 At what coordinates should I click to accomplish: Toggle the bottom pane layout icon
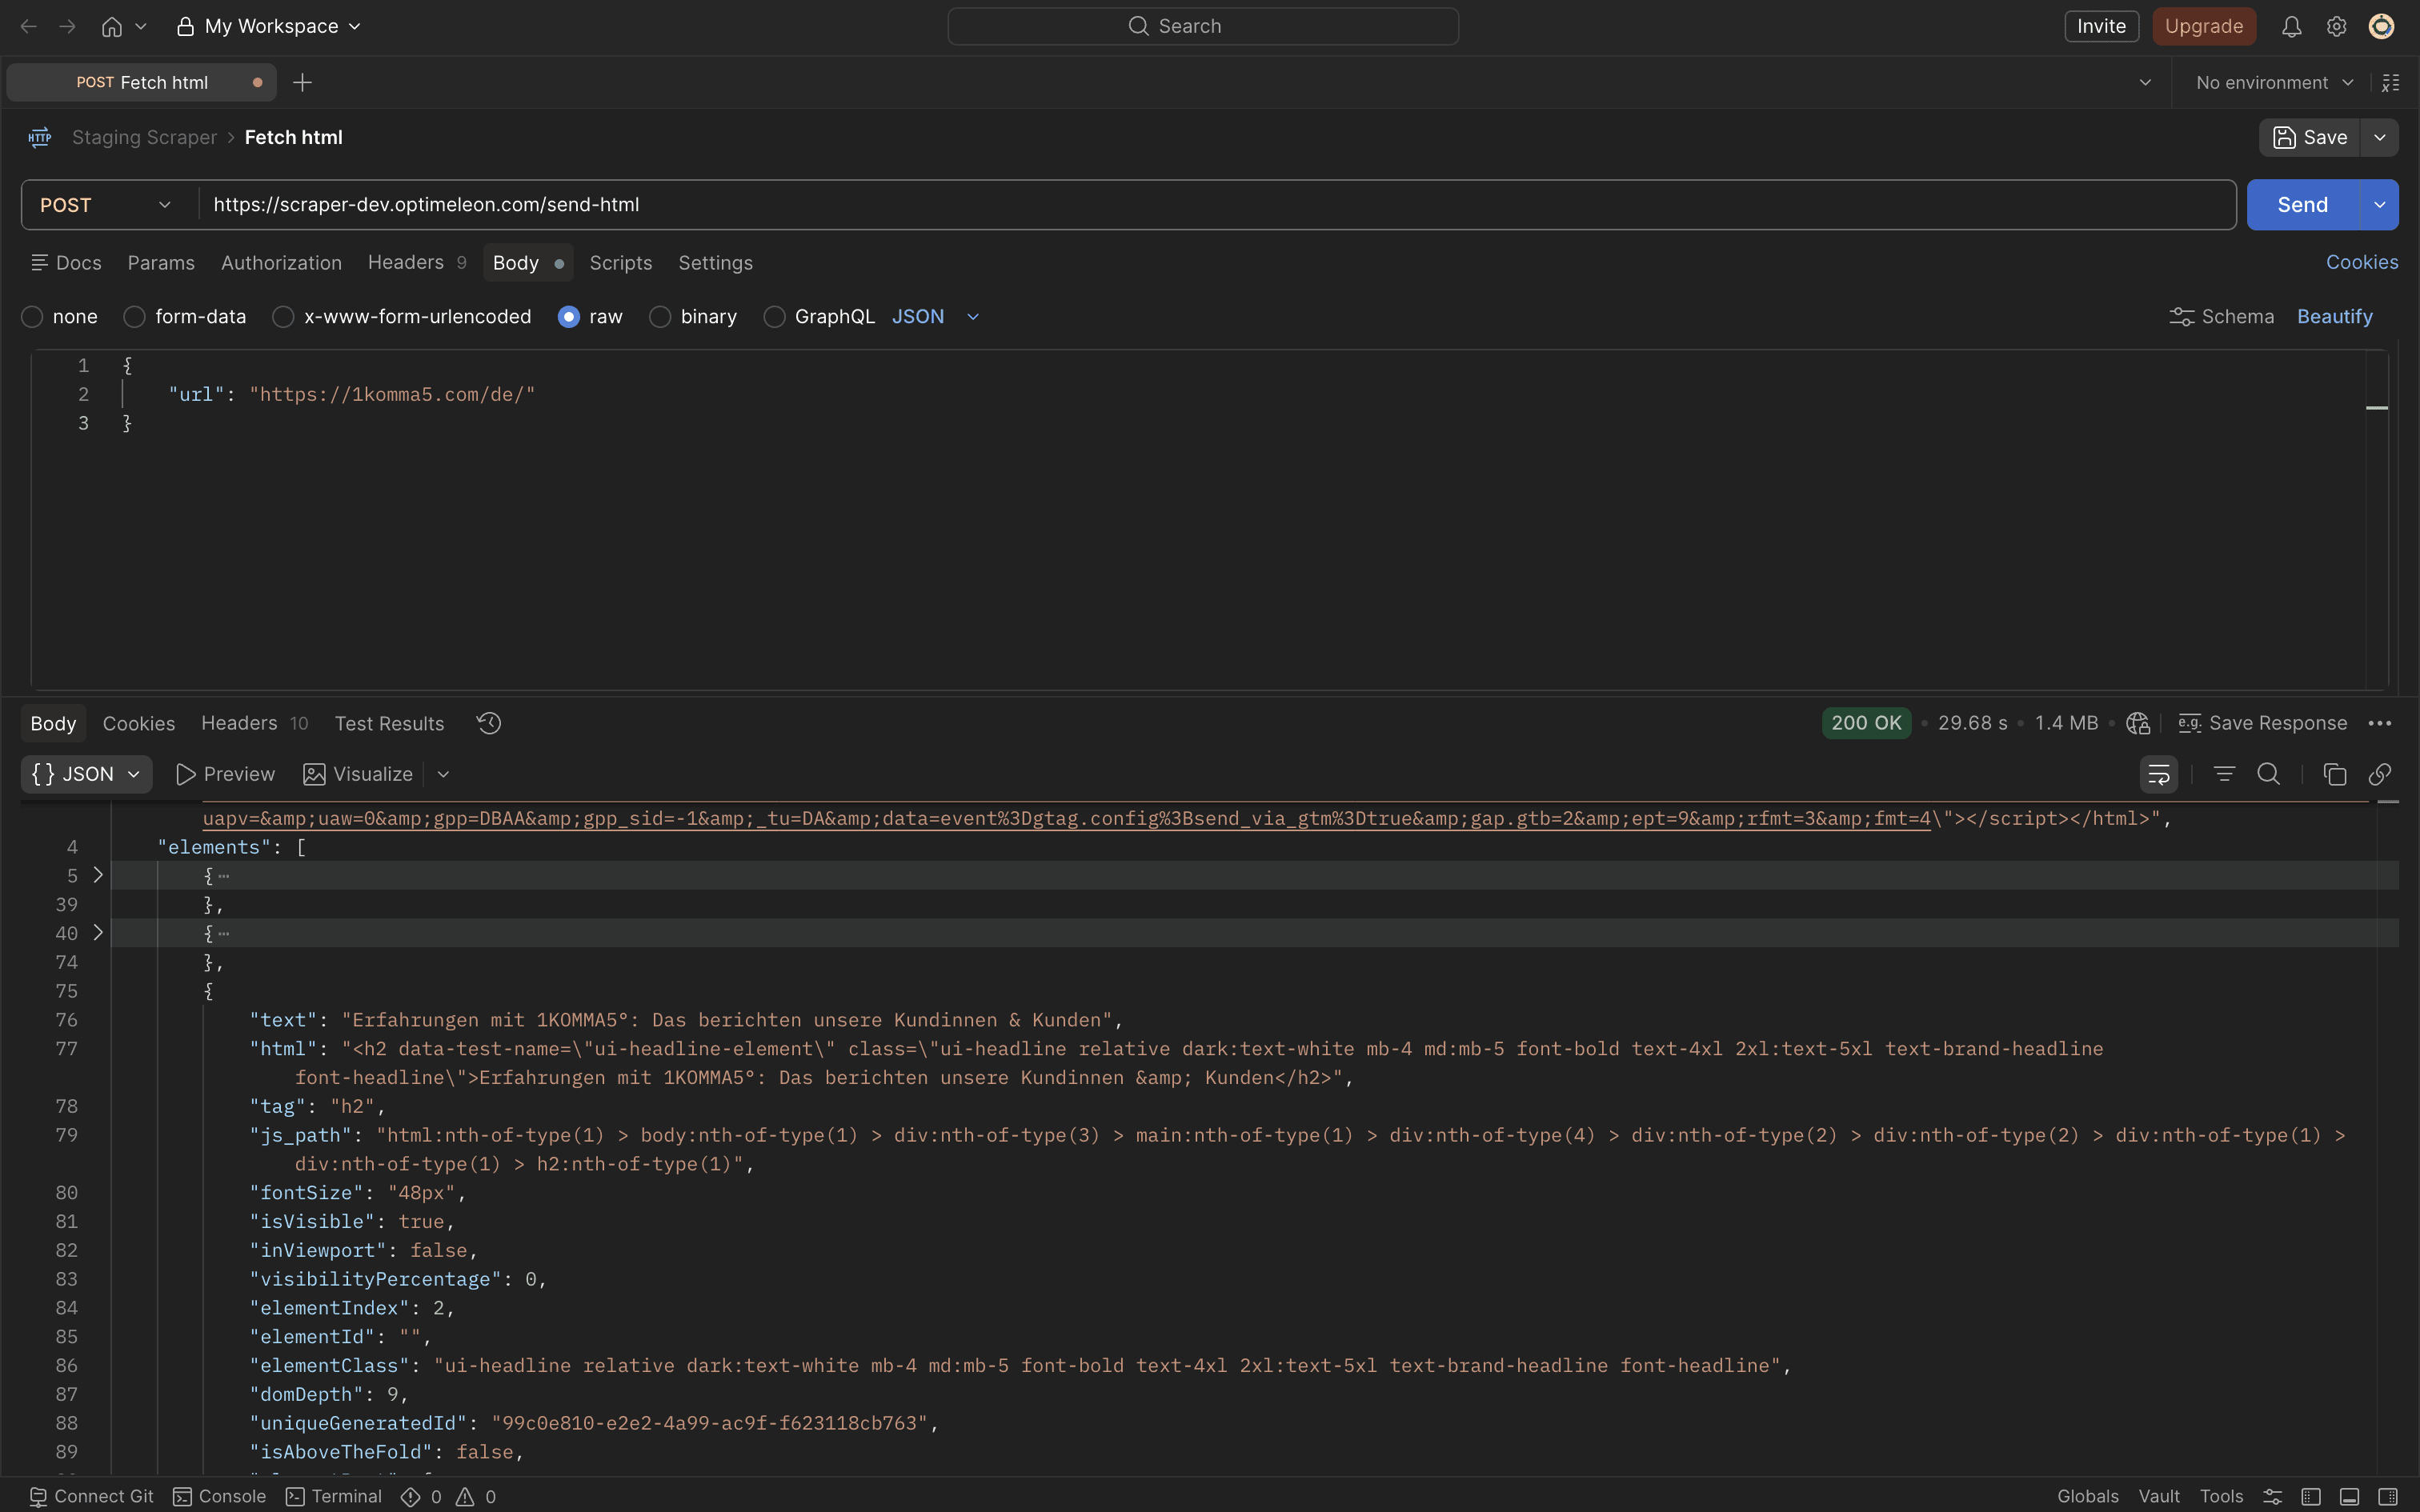click(2349, 1496)
